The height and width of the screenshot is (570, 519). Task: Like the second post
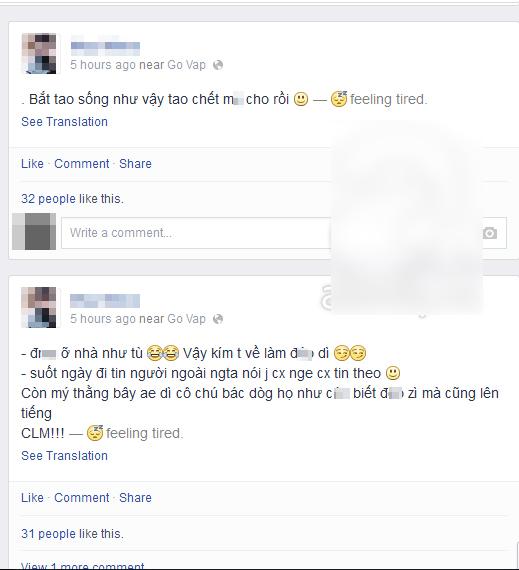pyautogui.click(x=32, y=498)
